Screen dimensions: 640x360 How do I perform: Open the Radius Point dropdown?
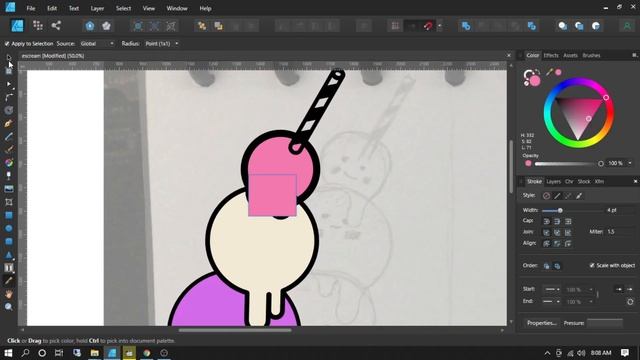(x=162, y=44)
